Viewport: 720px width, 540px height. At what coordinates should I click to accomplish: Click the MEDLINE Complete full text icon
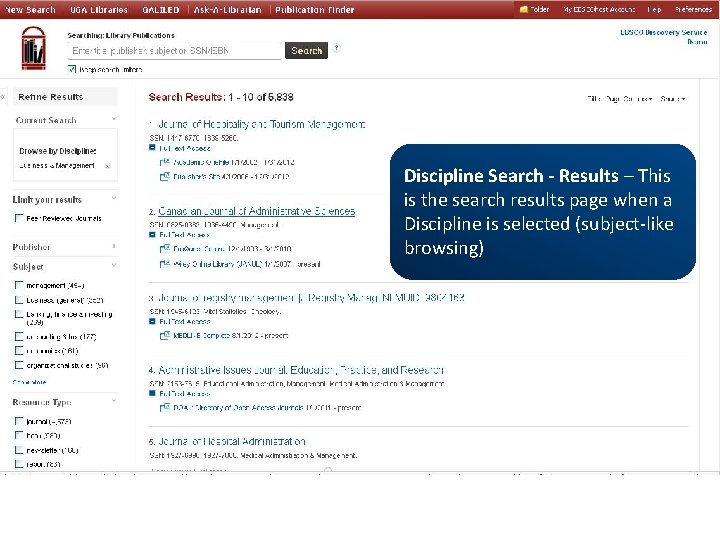click(x=164, y=335)
